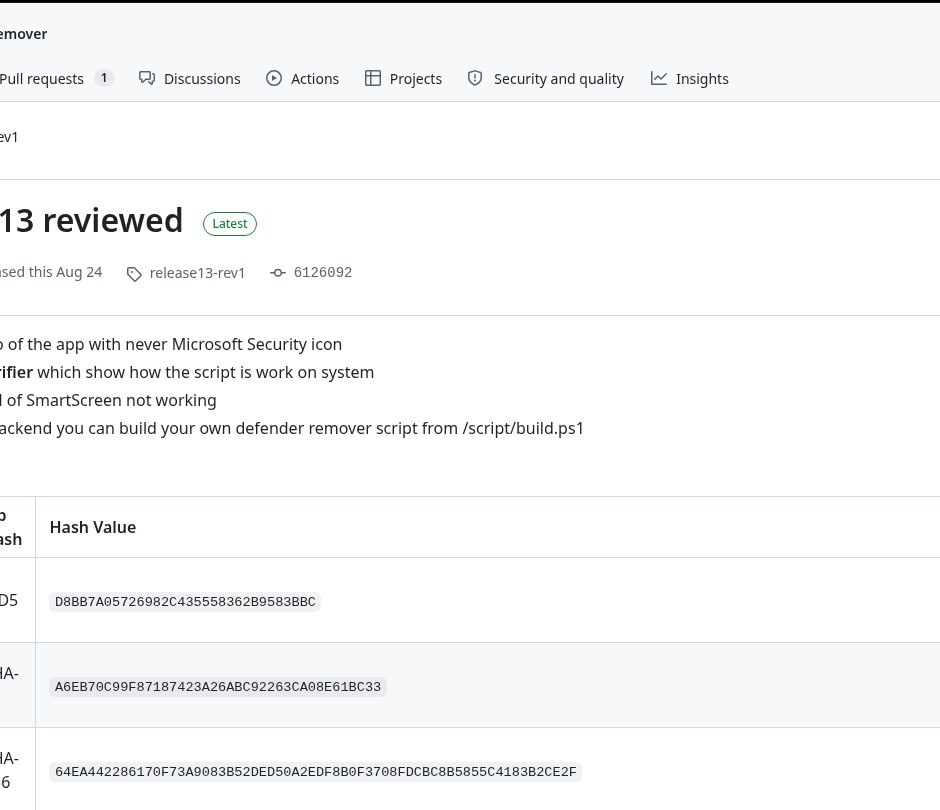The image size is (940, 810).
Task: Select the MD5 hash D8BB7A05726982C435558362B9583BBC
Action: click(185, 601)
